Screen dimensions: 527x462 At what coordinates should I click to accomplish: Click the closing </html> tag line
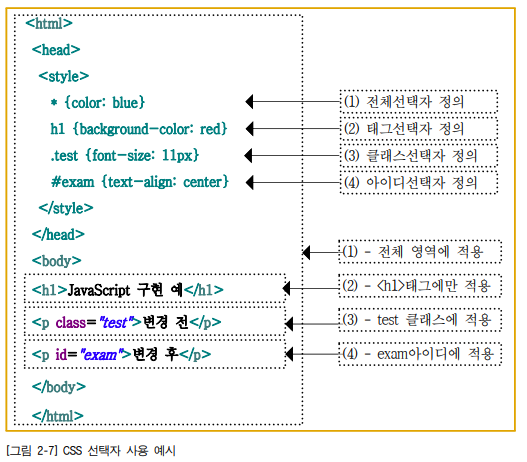(58, 416)
